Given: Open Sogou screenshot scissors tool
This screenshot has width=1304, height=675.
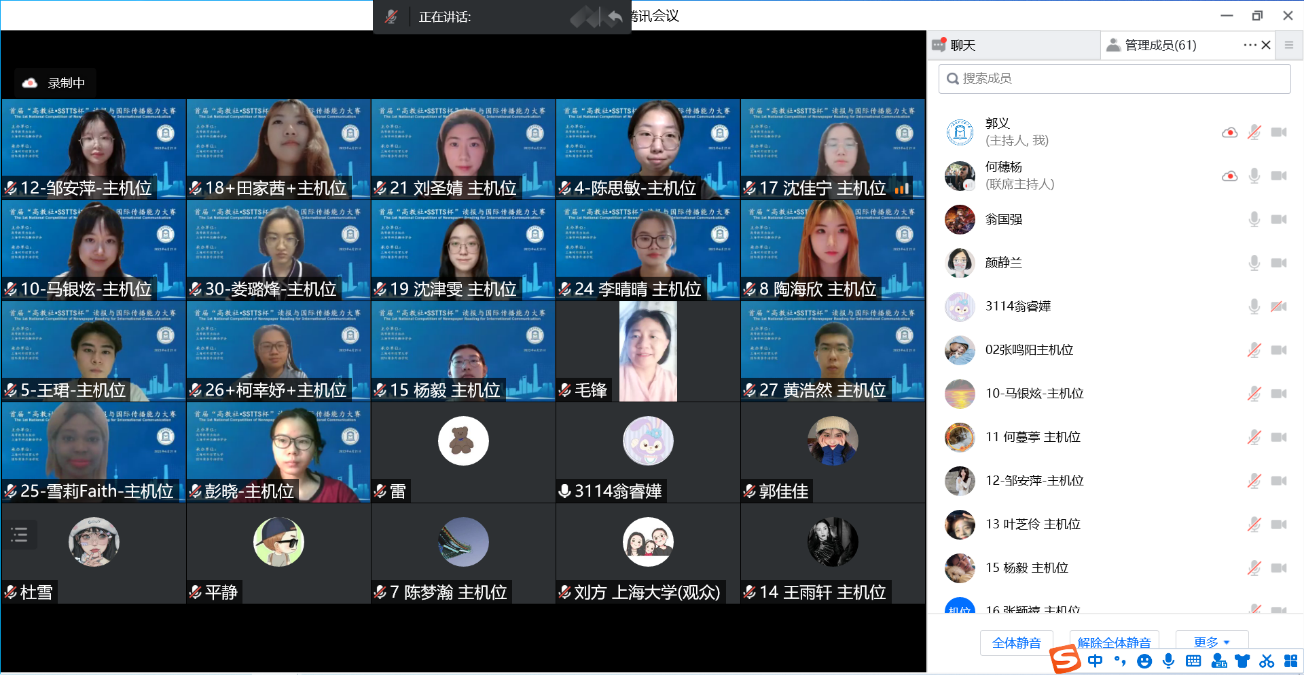Looking at the screenshot, I should coord(1266,661).
